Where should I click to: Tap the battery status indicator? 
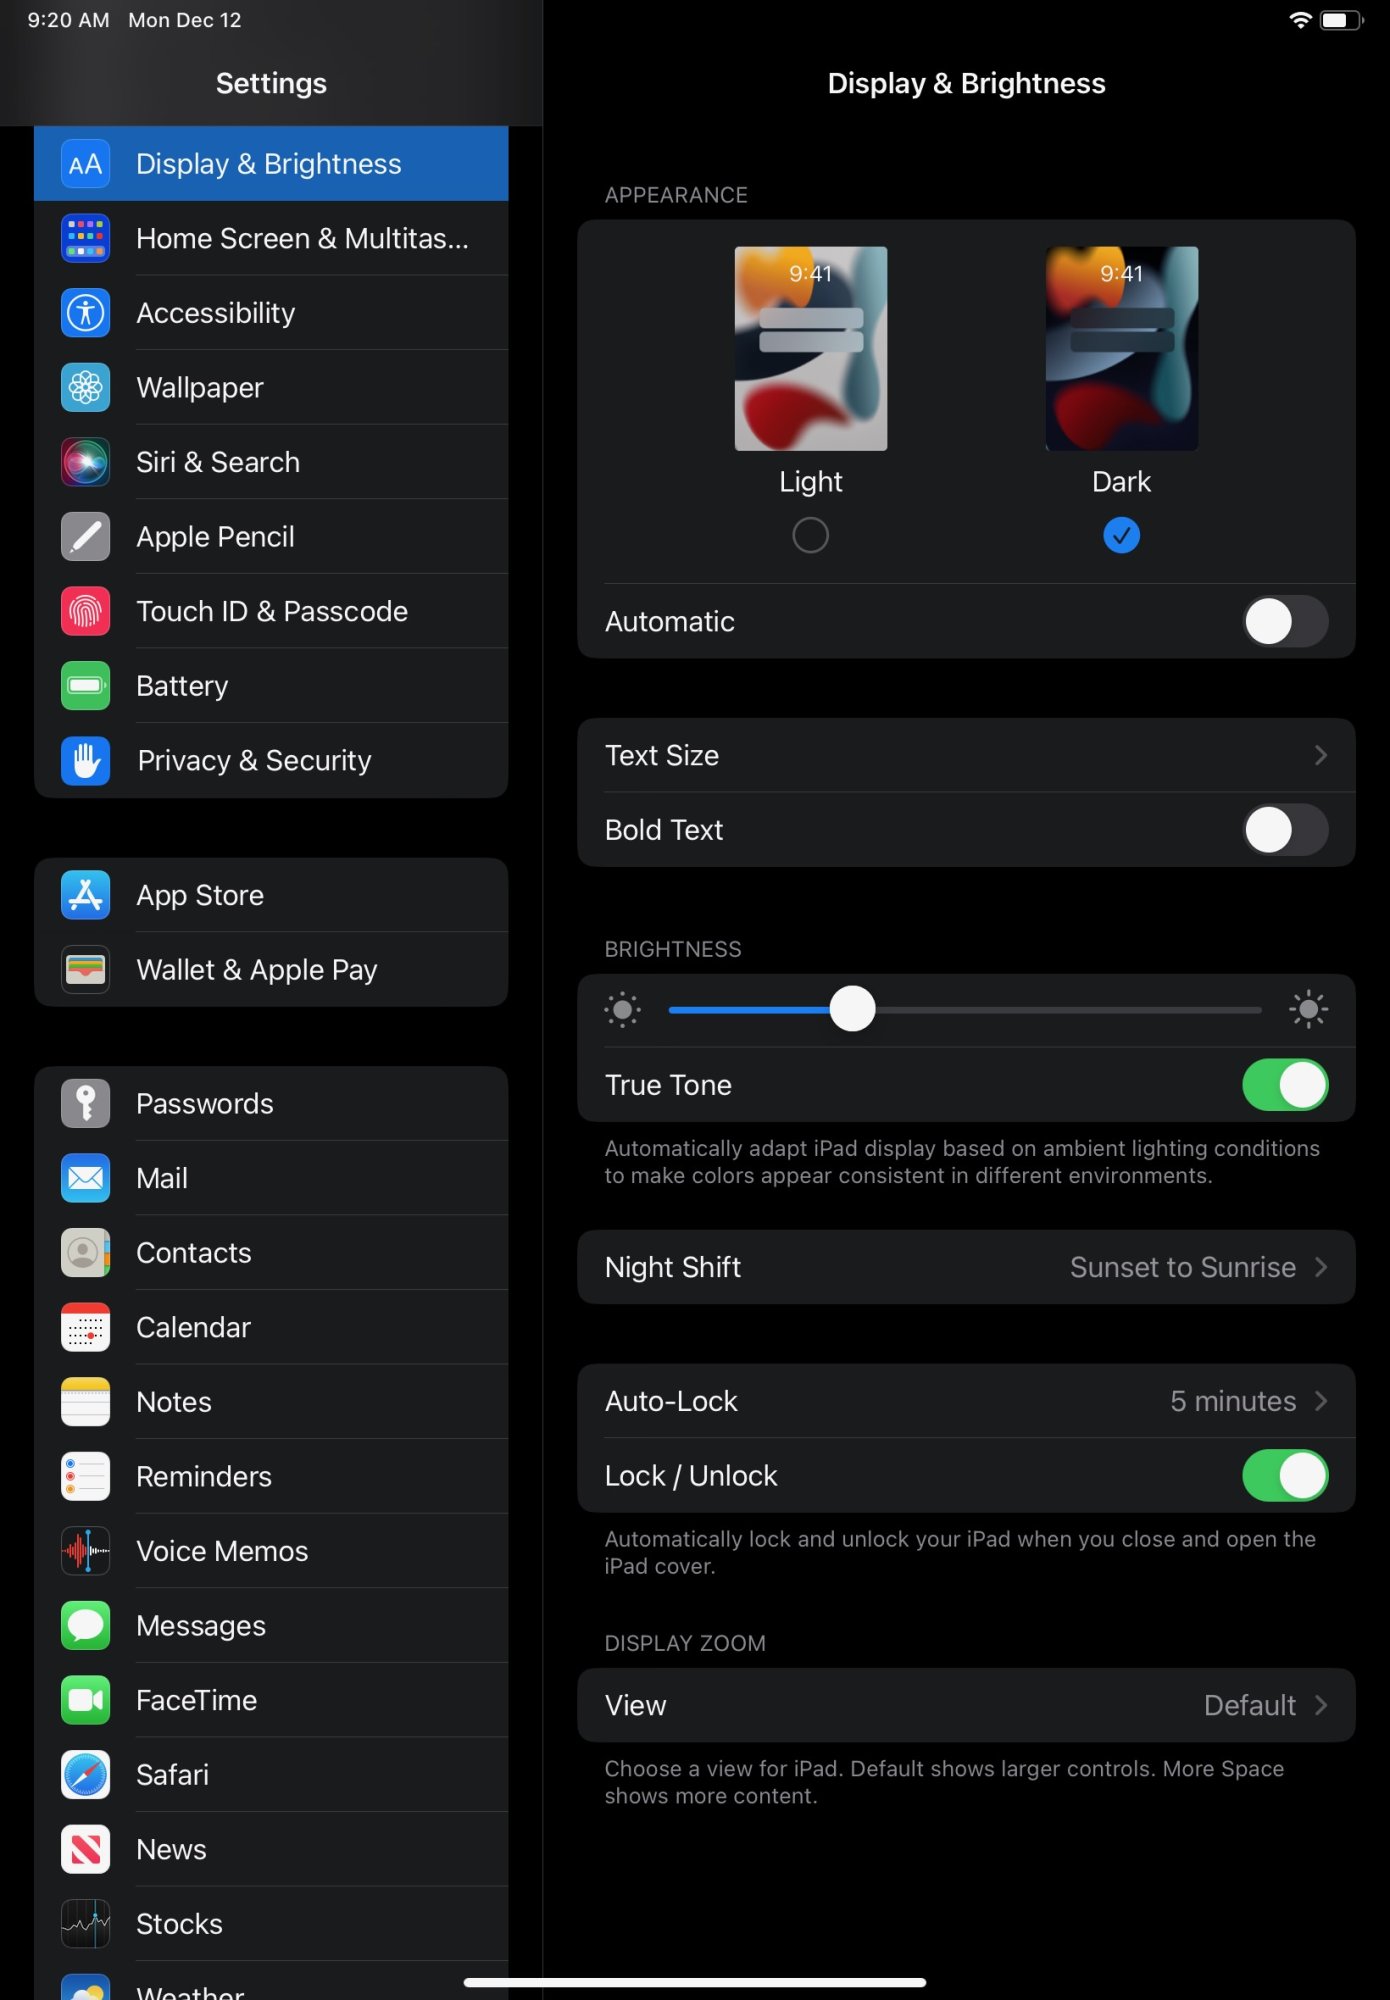tap(1341, 20)
